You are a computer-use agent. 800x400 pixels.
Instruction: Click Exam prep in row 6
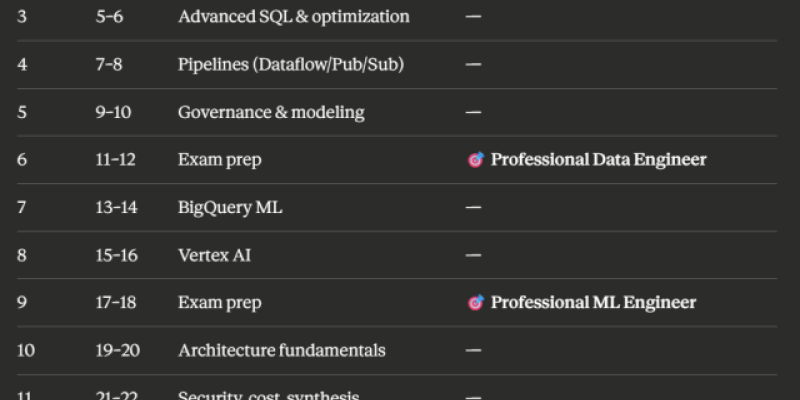click(x=220, y=160)
